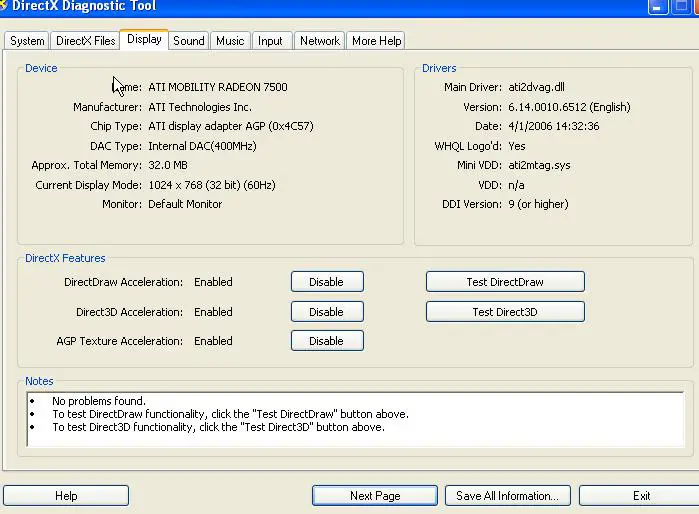The width and height of the screenshot is (699, 514).
Task: Click the ATI MOBILITY RADEON 7500 device name
Action: [217, 87]
